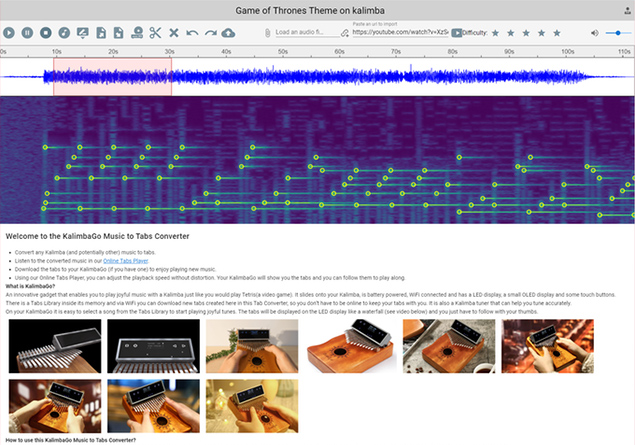Viewport: 635px width, 445px height.
Task: Click the X delete icon in toolbar
Action: 173,33
